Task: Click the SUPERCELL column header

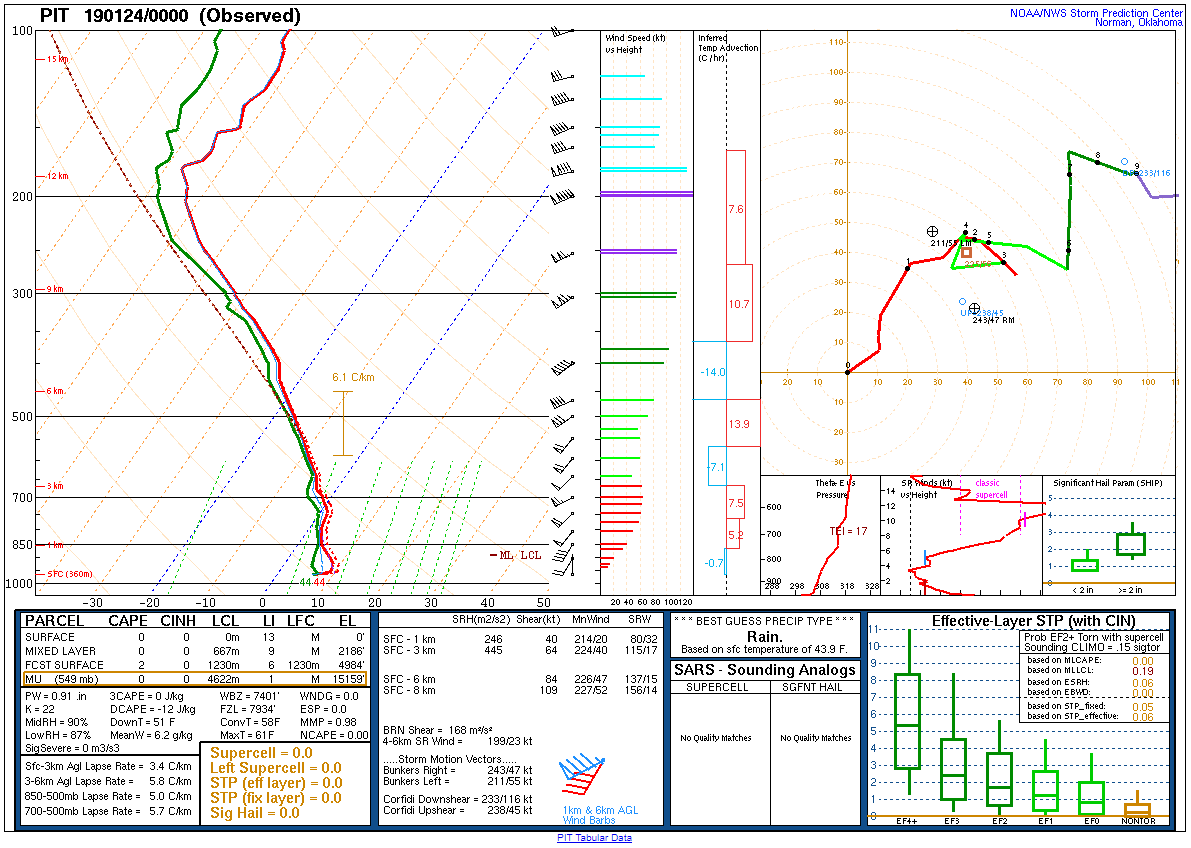Action: pos(717,688)
